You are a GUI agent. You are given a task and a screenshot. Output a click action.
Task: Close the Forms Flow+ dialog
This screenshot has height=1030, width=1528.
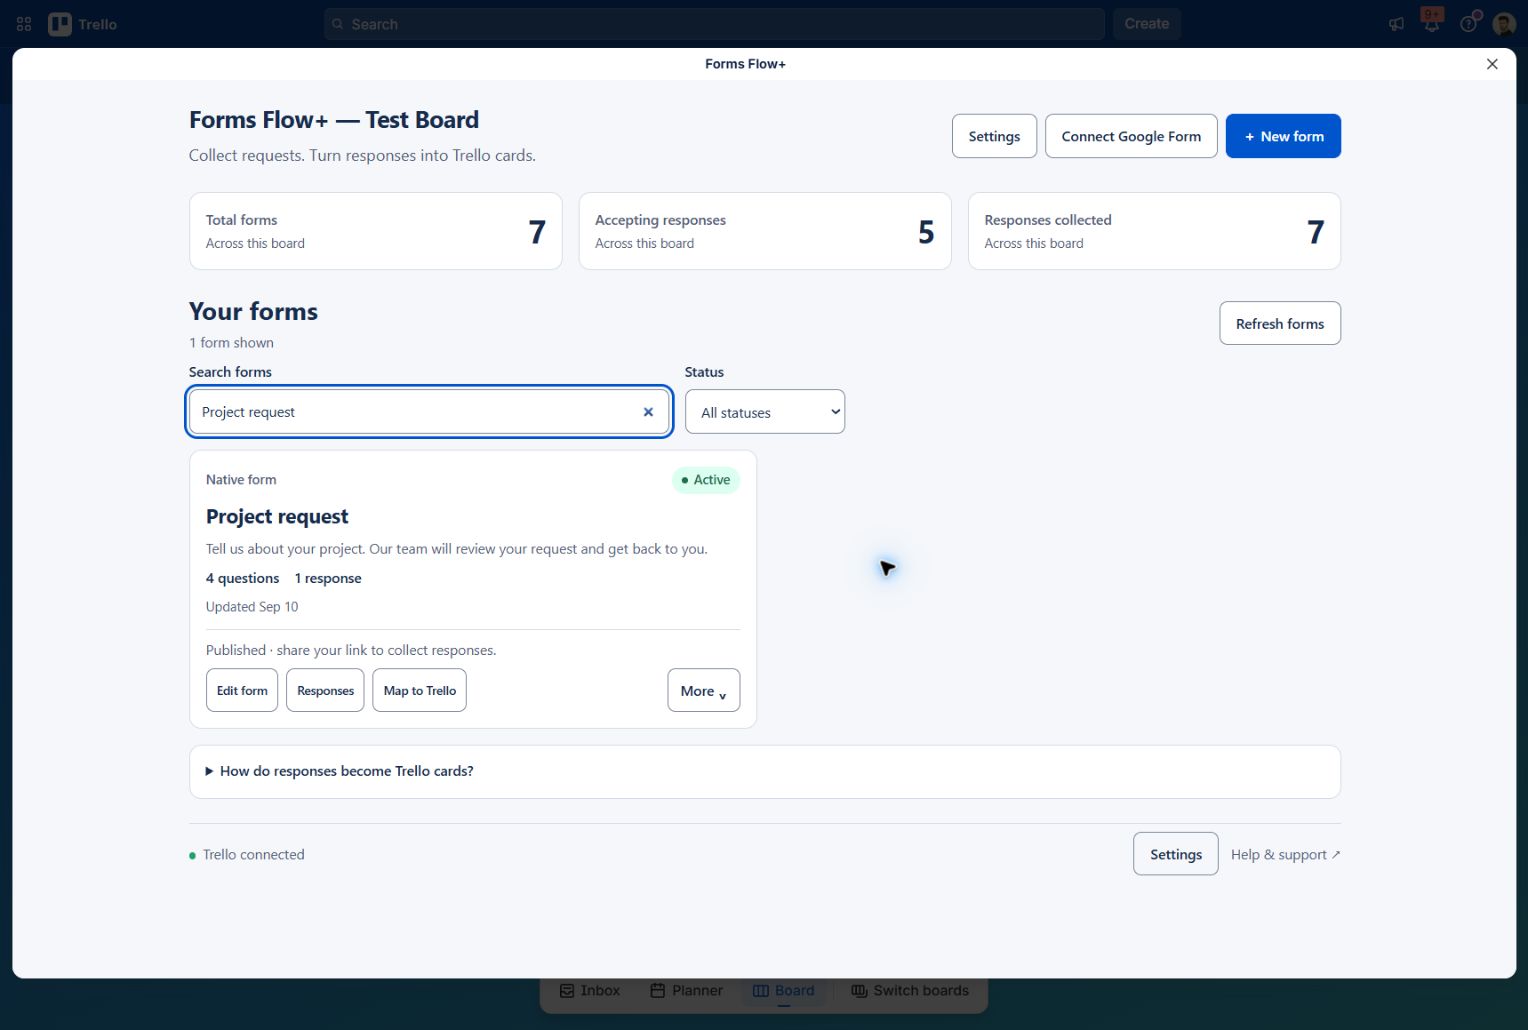(1492, 64)
